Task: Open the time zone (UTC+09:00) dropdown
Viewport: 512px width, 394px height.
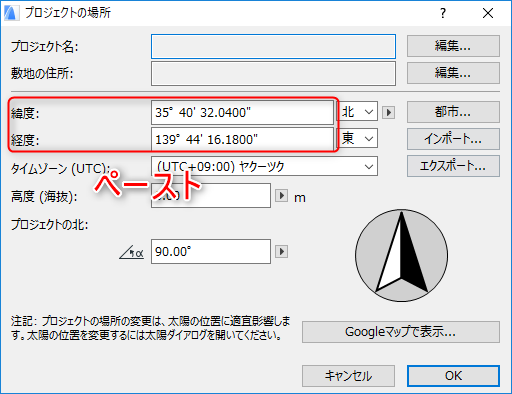Action: tap(264, 166)
